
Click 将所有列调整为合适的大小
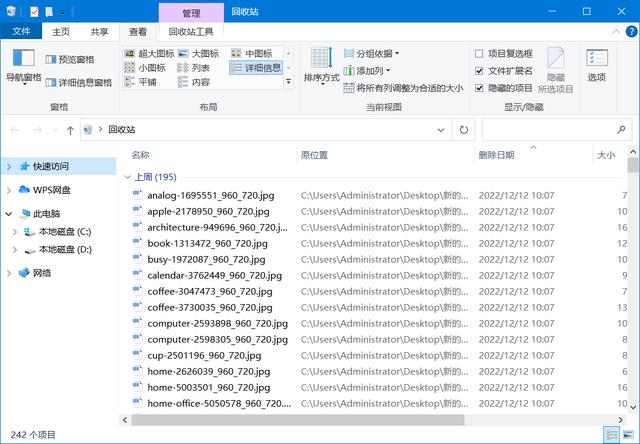tap(403, 88)
